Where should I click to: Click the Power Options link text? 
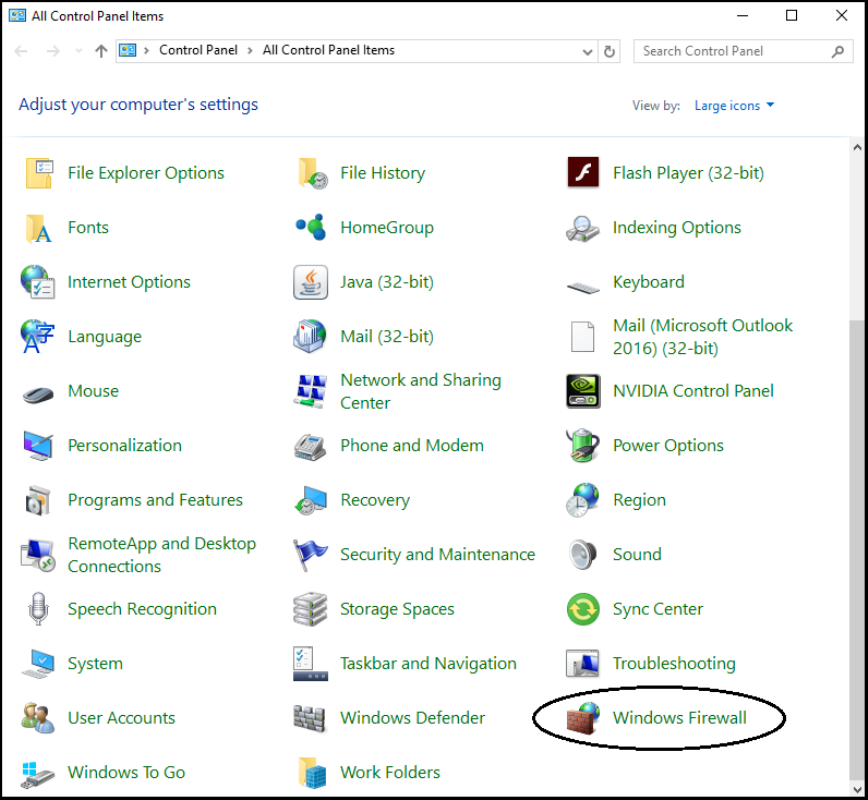coord(668,446)
